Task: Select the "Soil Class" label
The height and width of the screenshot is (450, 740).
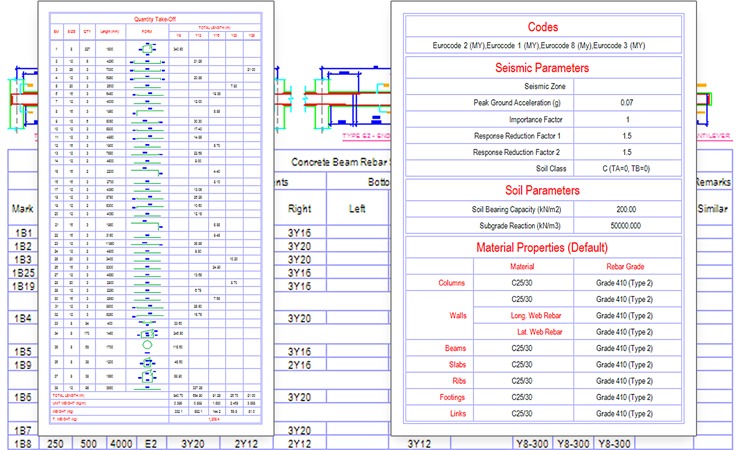Action: click(551, 168)
